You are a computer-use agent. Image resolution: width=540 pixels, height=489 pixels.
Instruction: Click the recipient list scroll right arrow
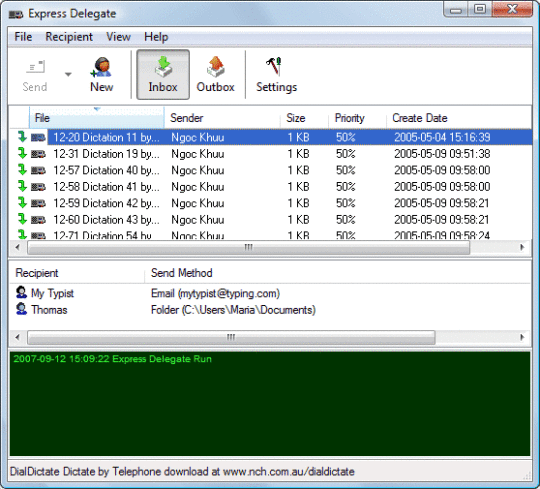[x=522, y=337]
